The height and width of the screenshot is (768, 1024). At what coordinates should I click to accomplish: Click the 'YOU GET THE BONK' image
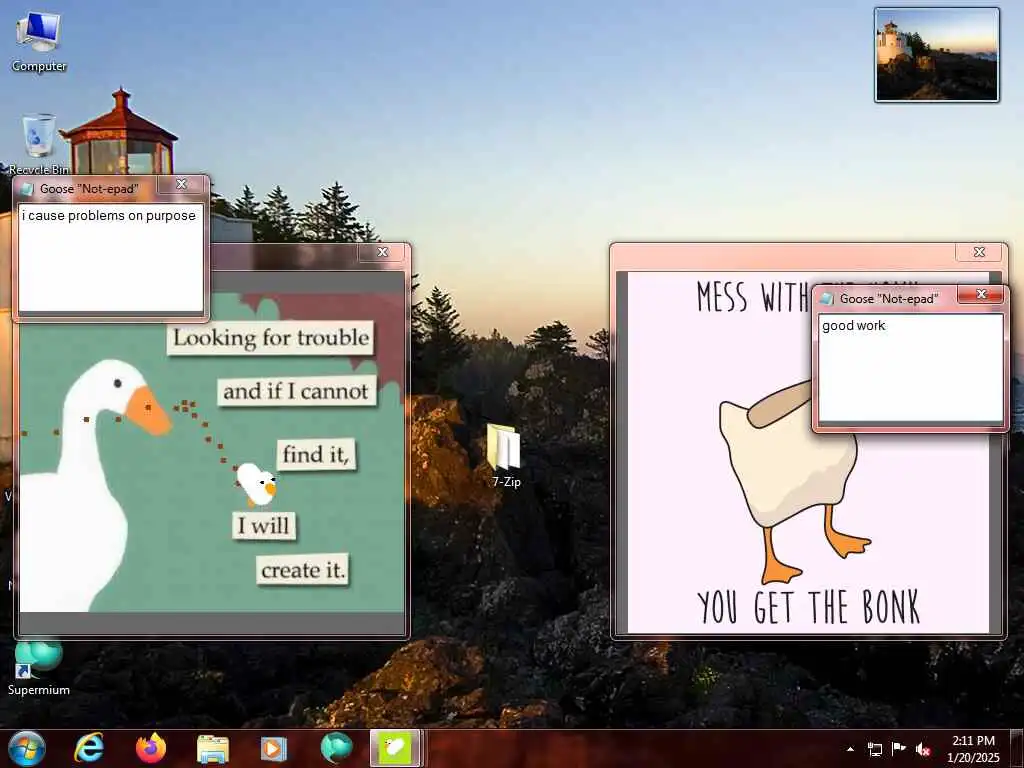pos(808,452)
